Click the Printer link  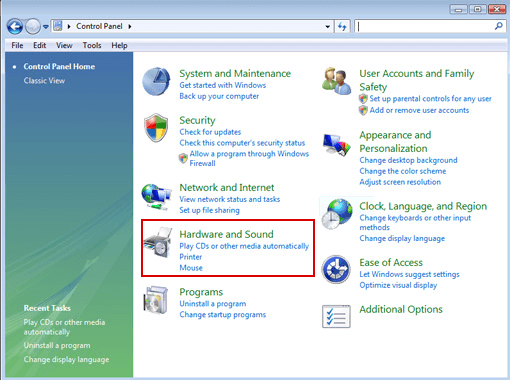tap(191, 257)
